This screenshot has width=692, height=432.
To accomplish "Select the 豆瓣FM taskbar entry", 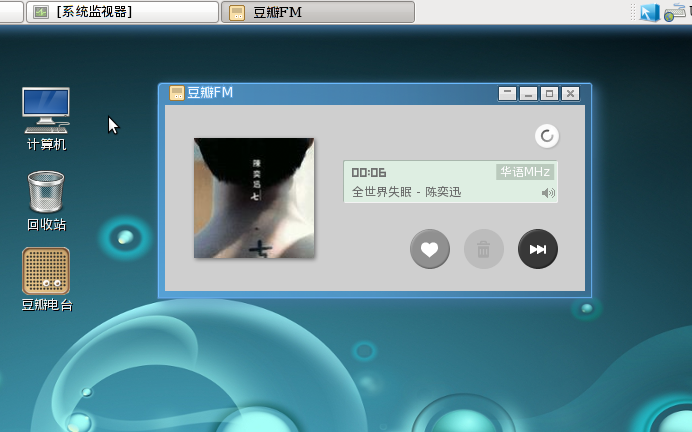I will coord(318,12).
